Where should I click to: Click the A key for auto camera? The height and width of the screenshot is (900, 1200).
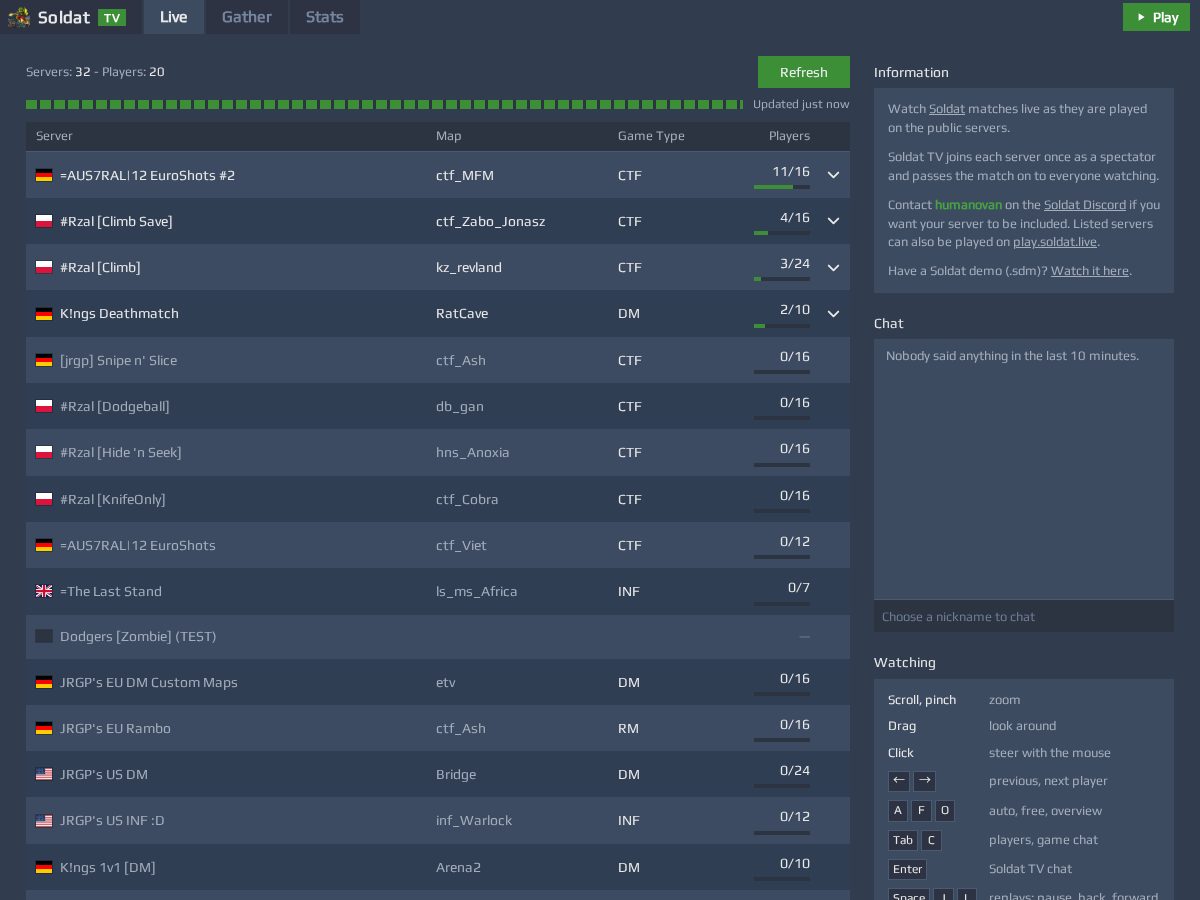pos(898,811)
